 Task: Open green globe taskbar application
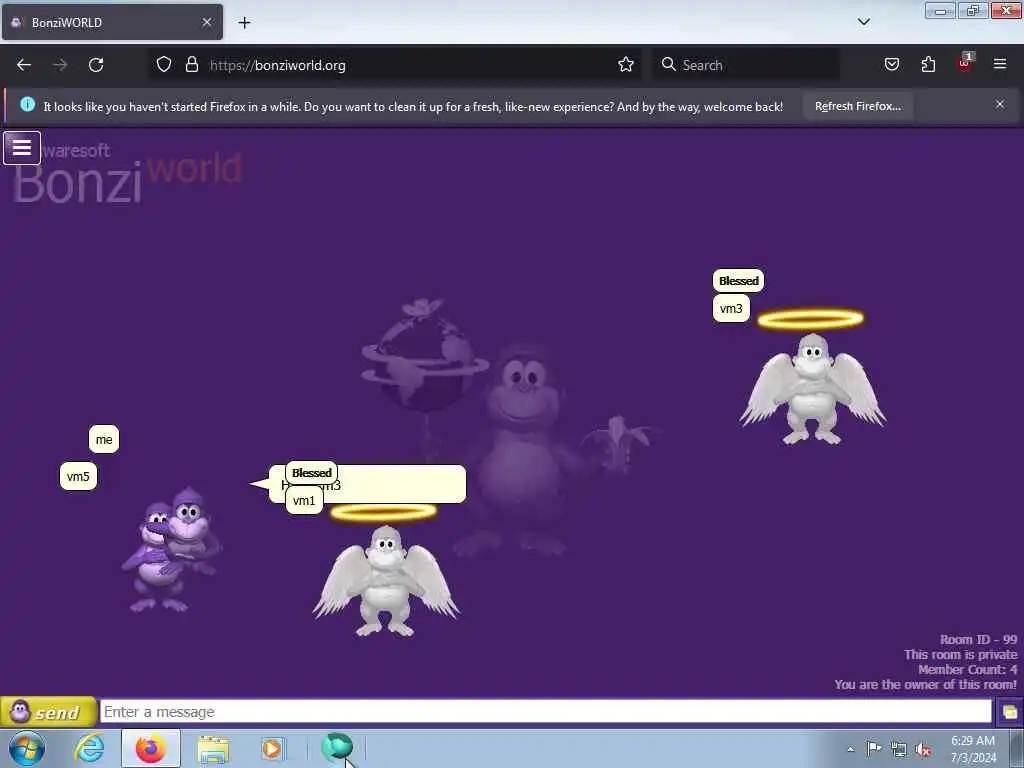pyautogui.click(x=337, y=747)
